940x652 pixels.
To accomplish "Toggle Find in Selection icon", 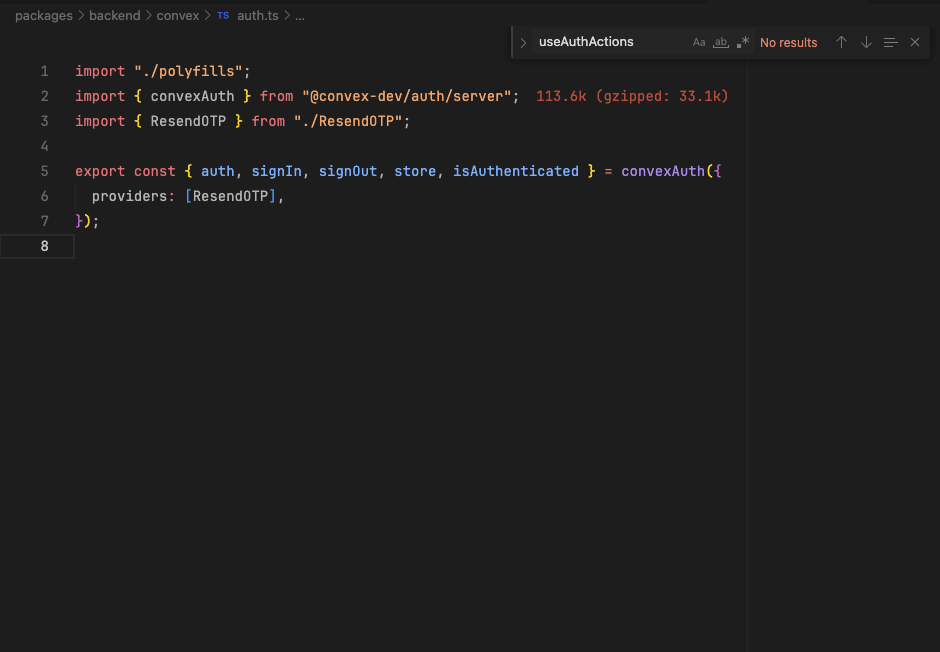I will pyautogui.click(x=890, y=43).
